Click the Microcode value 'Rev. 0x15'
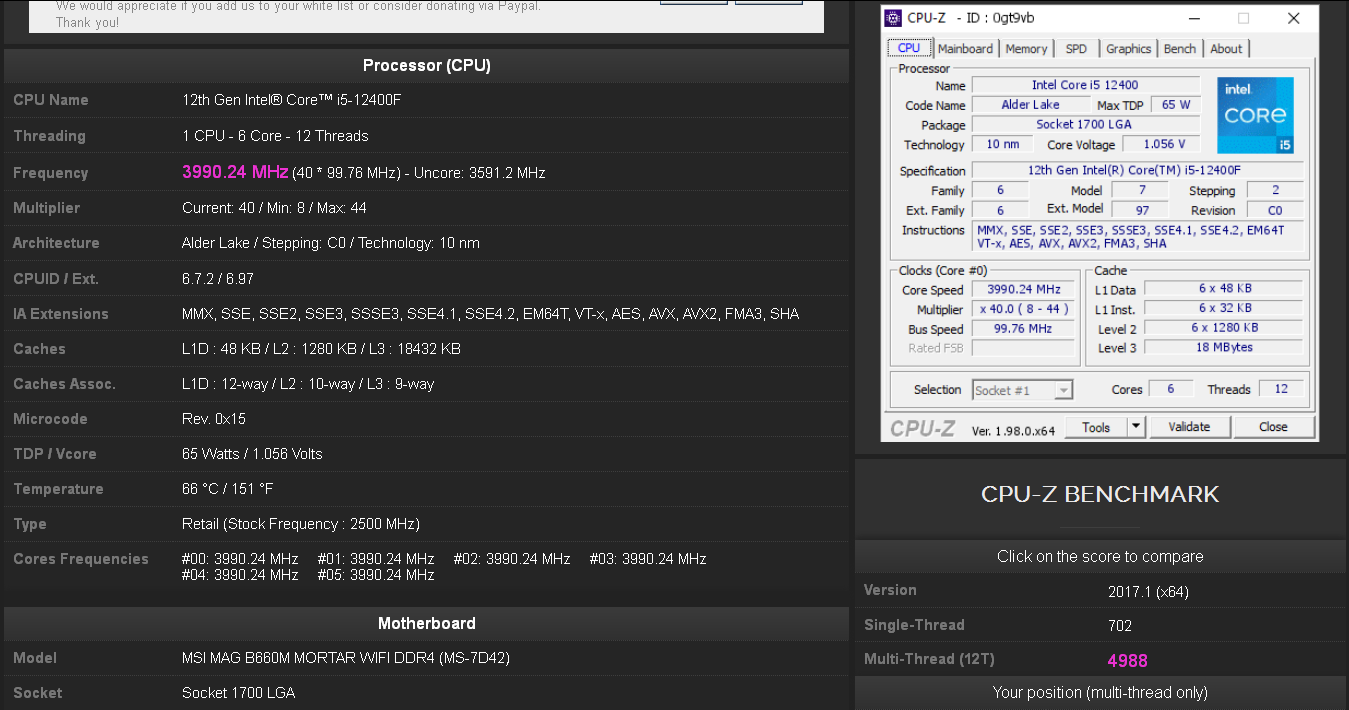Image resolution: width=1349 pixels, height=710 pixels. pos(213,419)
